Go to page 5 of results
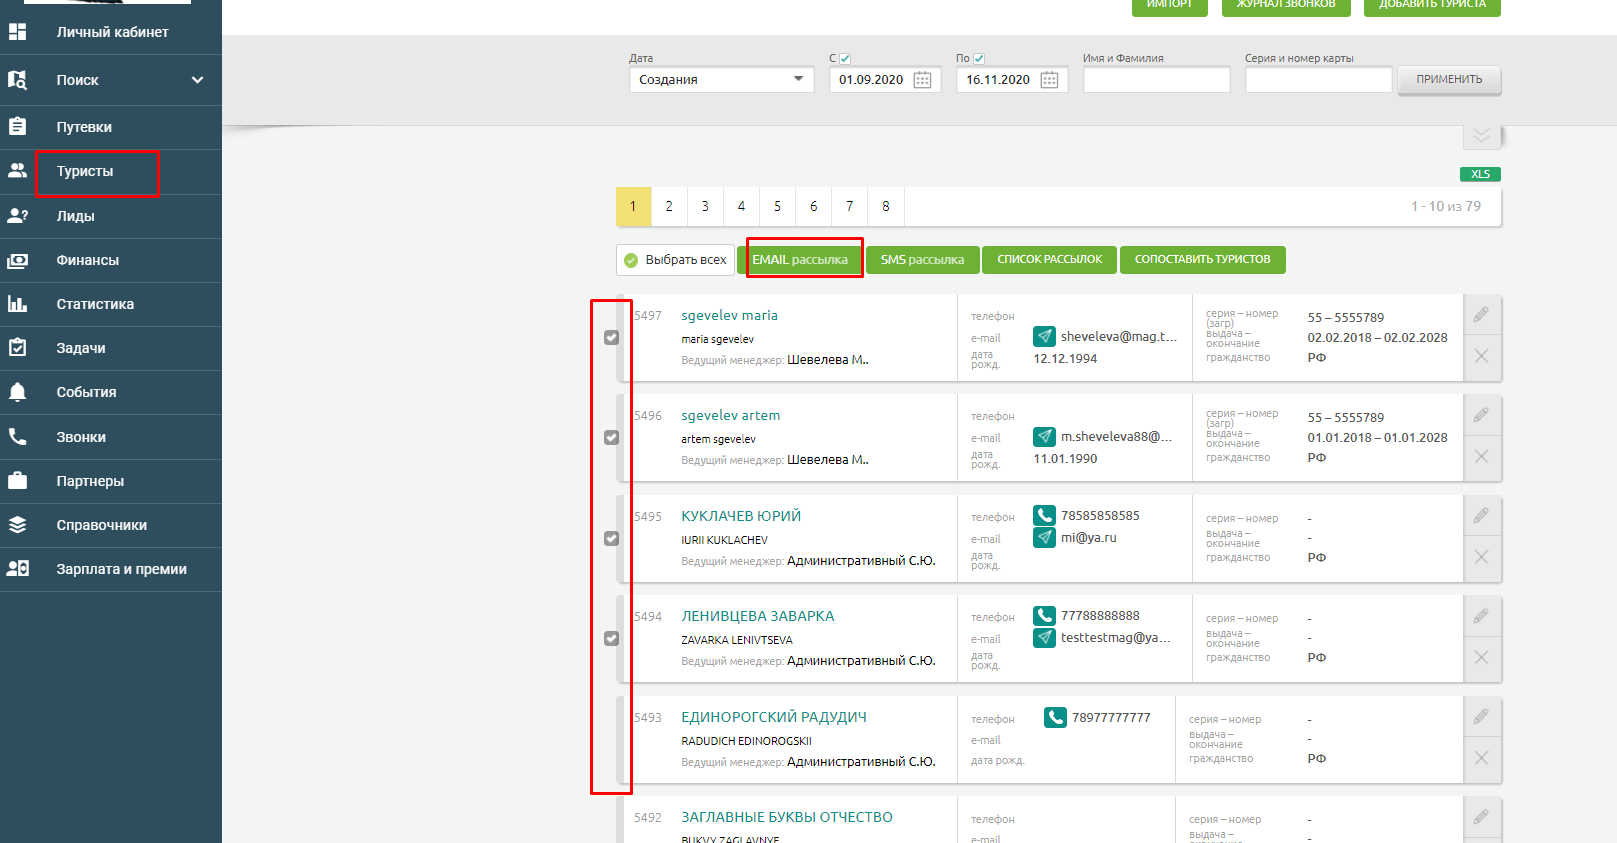1617x843 pixels. point(777,206)
